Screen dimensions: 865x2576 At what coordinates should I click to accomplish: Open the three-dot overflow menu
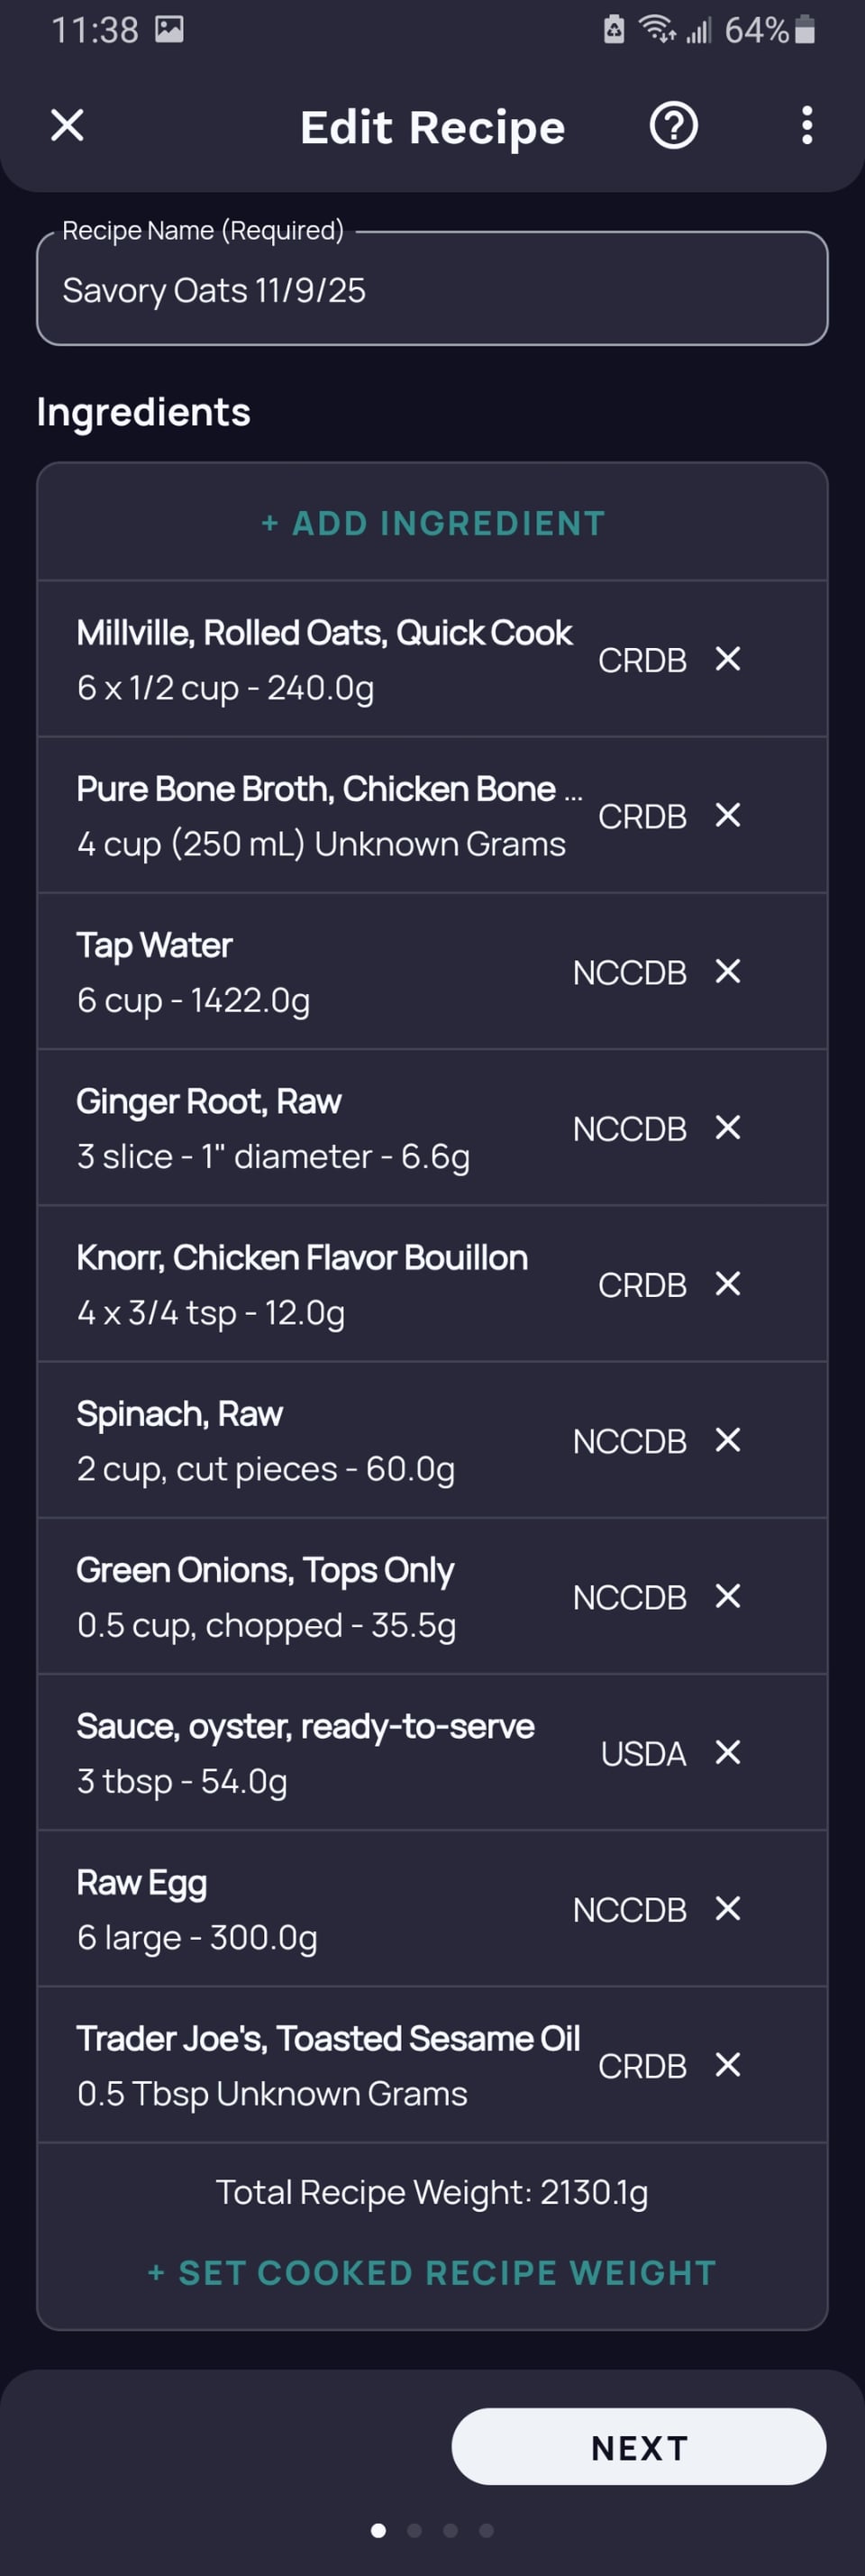(806, 126)
